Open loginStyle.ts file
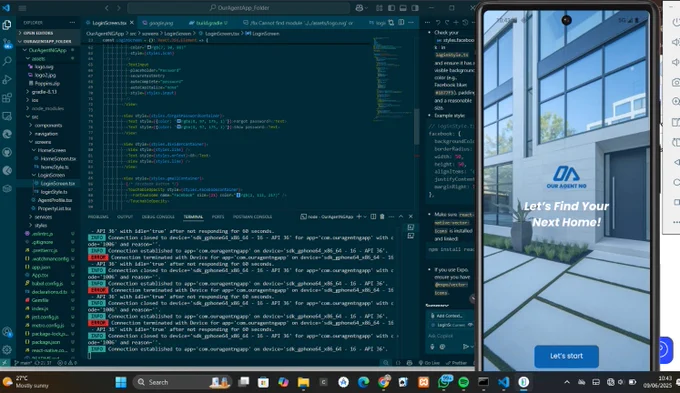The height and width of the screenshot is (393, 680). coord(54,192)
